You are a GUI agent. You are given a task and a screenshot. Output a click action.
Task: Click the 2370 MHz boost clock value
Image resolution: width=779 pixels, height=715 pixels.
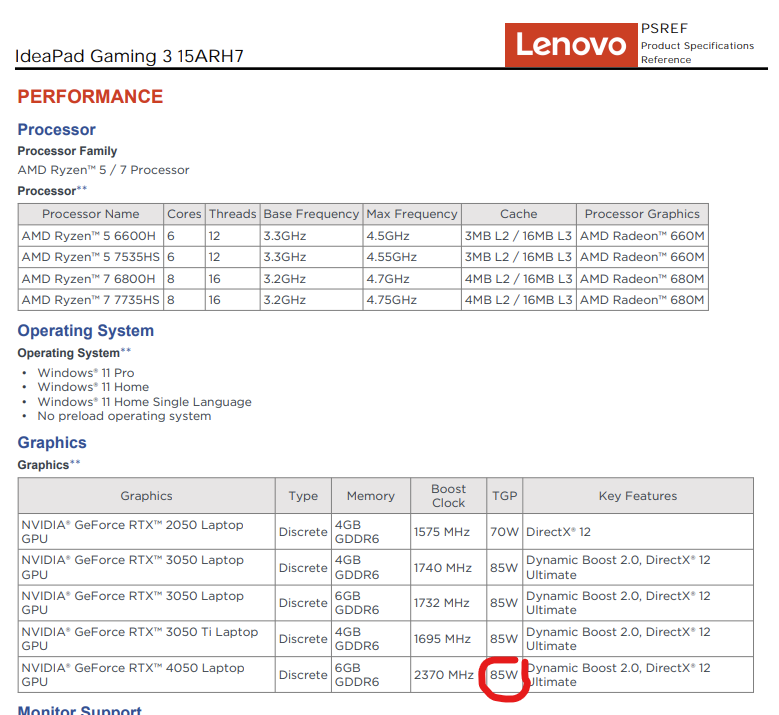click(443, 675)
